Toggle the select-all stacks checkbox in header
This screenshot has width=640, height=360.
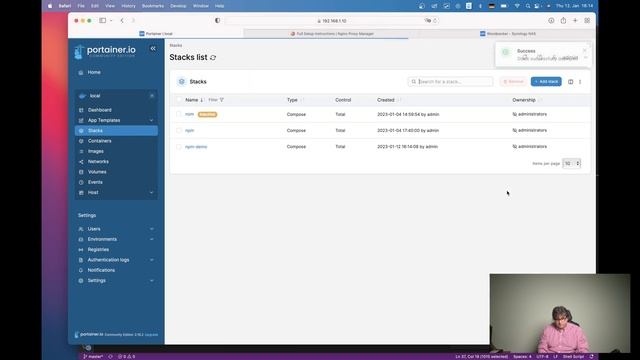[179, 100]
